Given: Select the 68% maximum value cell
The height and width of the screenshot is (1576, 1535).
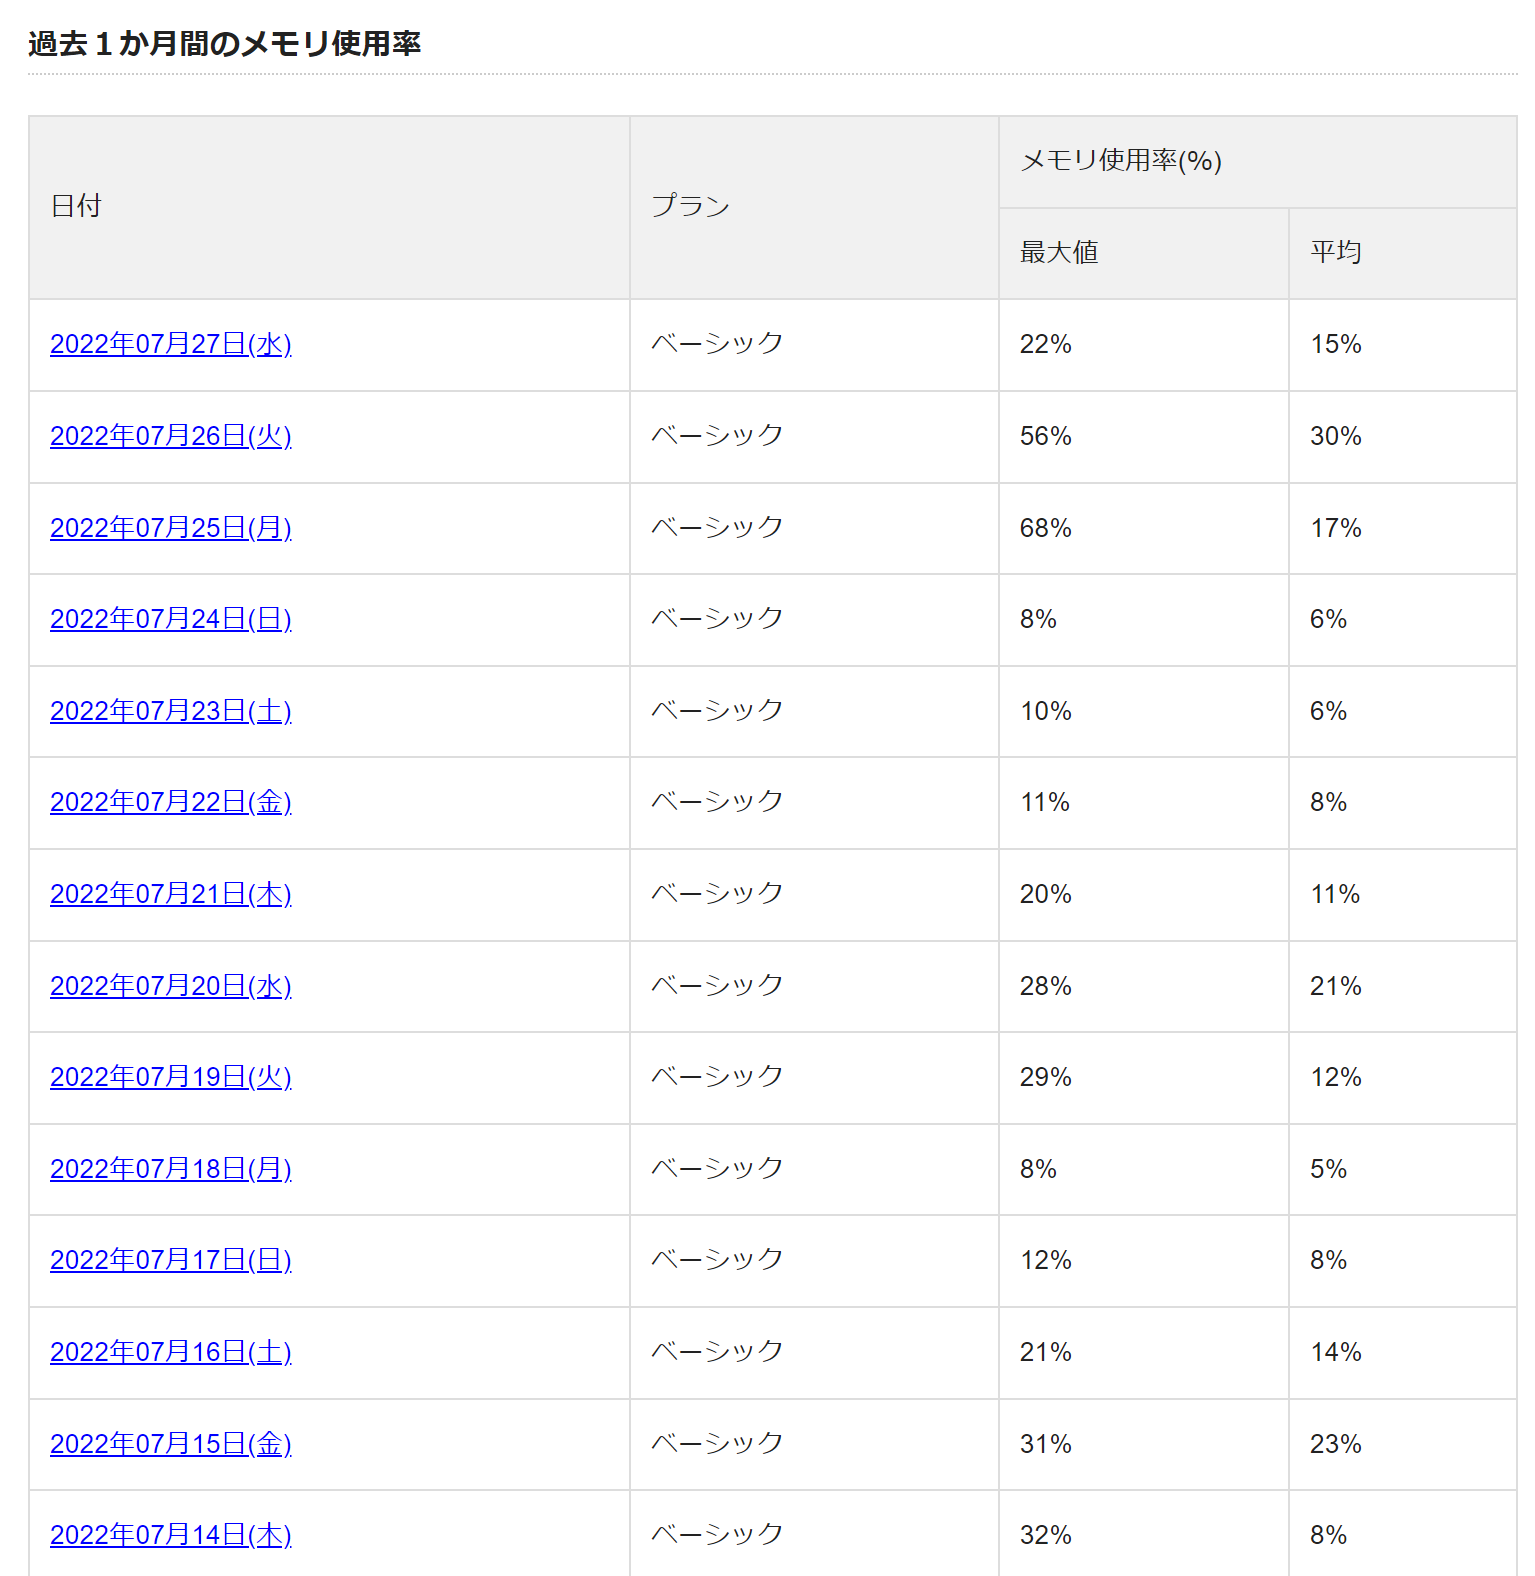Looking at the screenshot, I should tap(1144, 528).
